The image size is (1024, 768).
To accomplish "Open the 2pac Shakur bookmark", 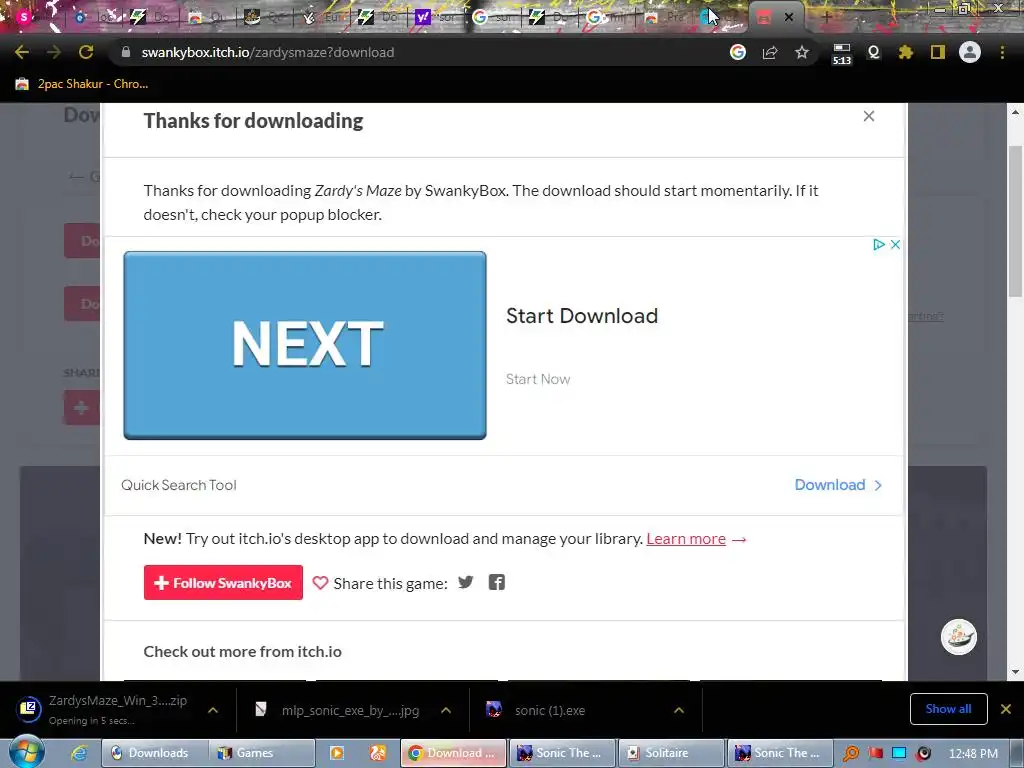I will click(82, 84).
